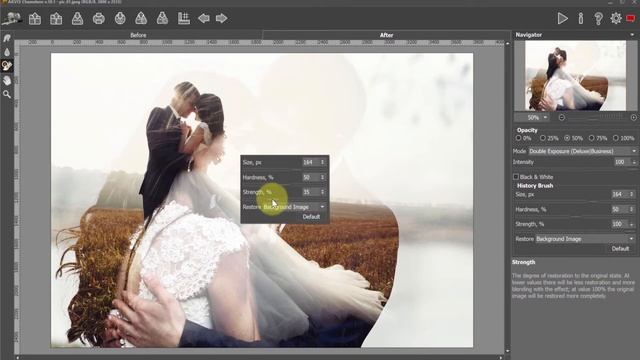The height and width of the screenshot is (360, 640).
Task: Select the Hand pan tool
Action: click(x=7, y=80)
